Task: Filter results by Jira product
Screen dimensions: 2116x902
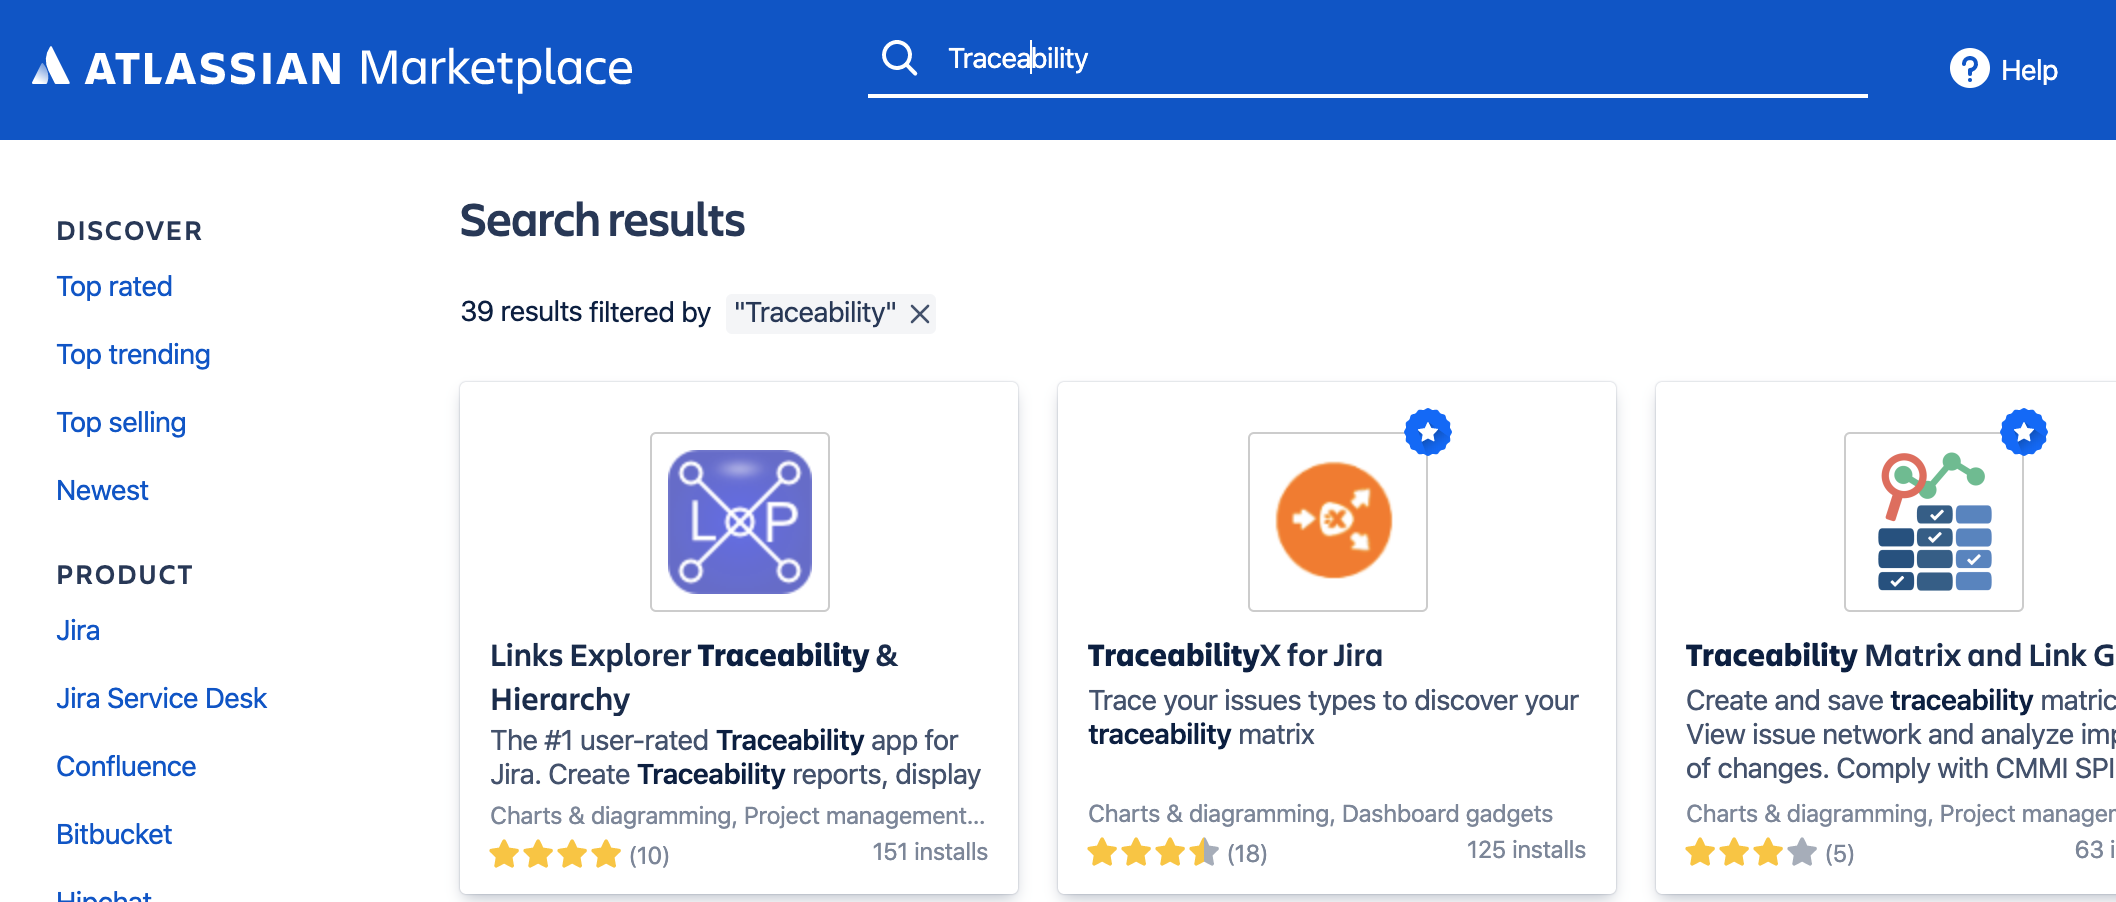Action: (x=77, y=630)
